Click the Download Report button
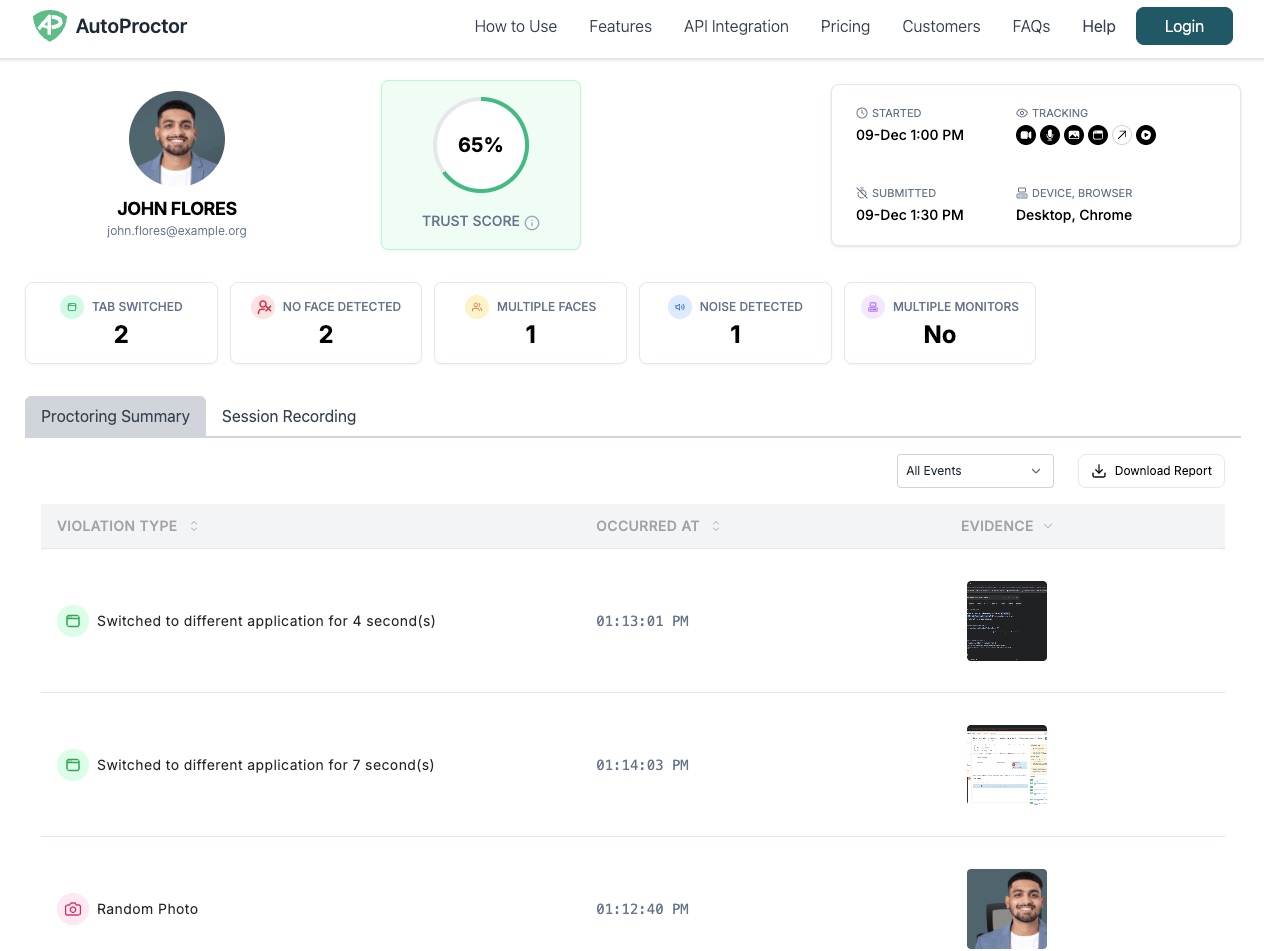 [x=1151, y=471]
